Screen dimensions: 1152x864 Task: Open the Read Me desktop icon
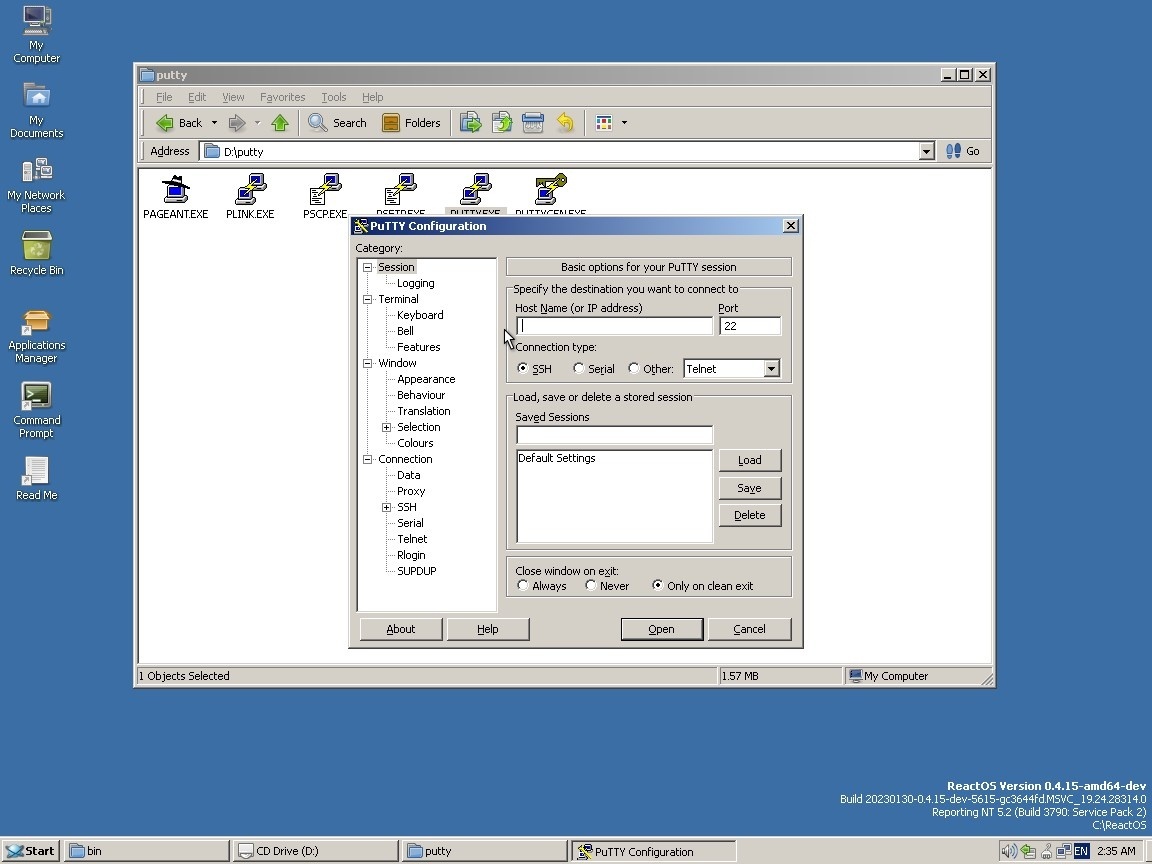[x=37, y=478]
